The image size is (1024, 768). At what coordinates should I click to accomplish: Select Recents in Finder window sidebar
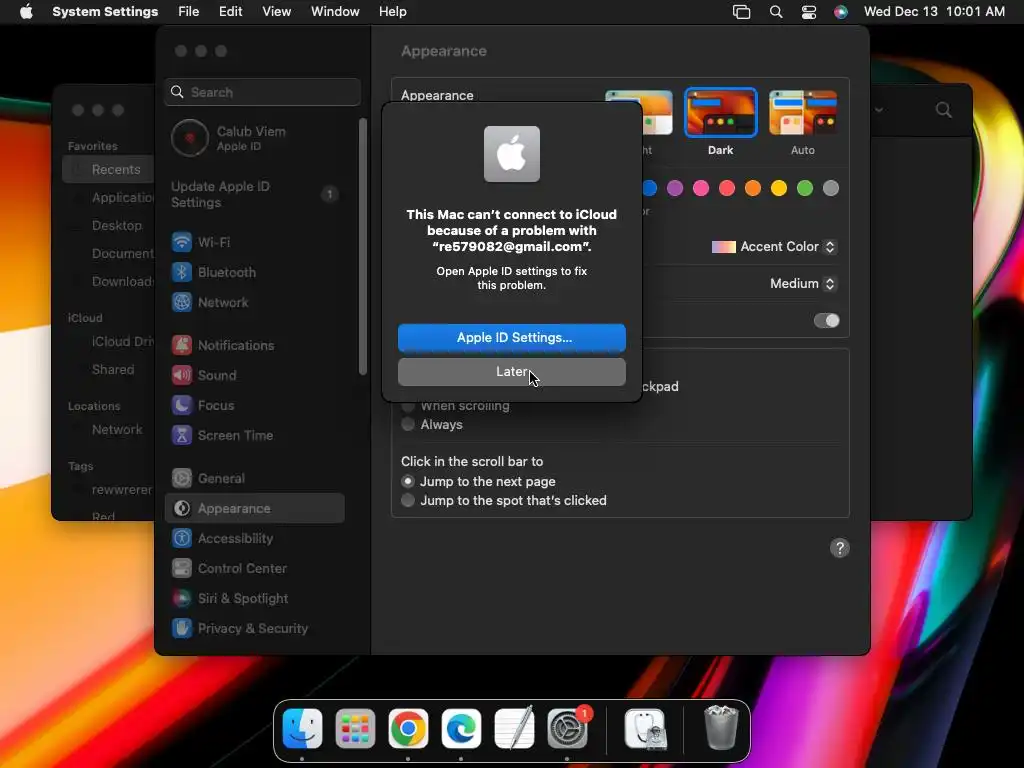[108, 170]
